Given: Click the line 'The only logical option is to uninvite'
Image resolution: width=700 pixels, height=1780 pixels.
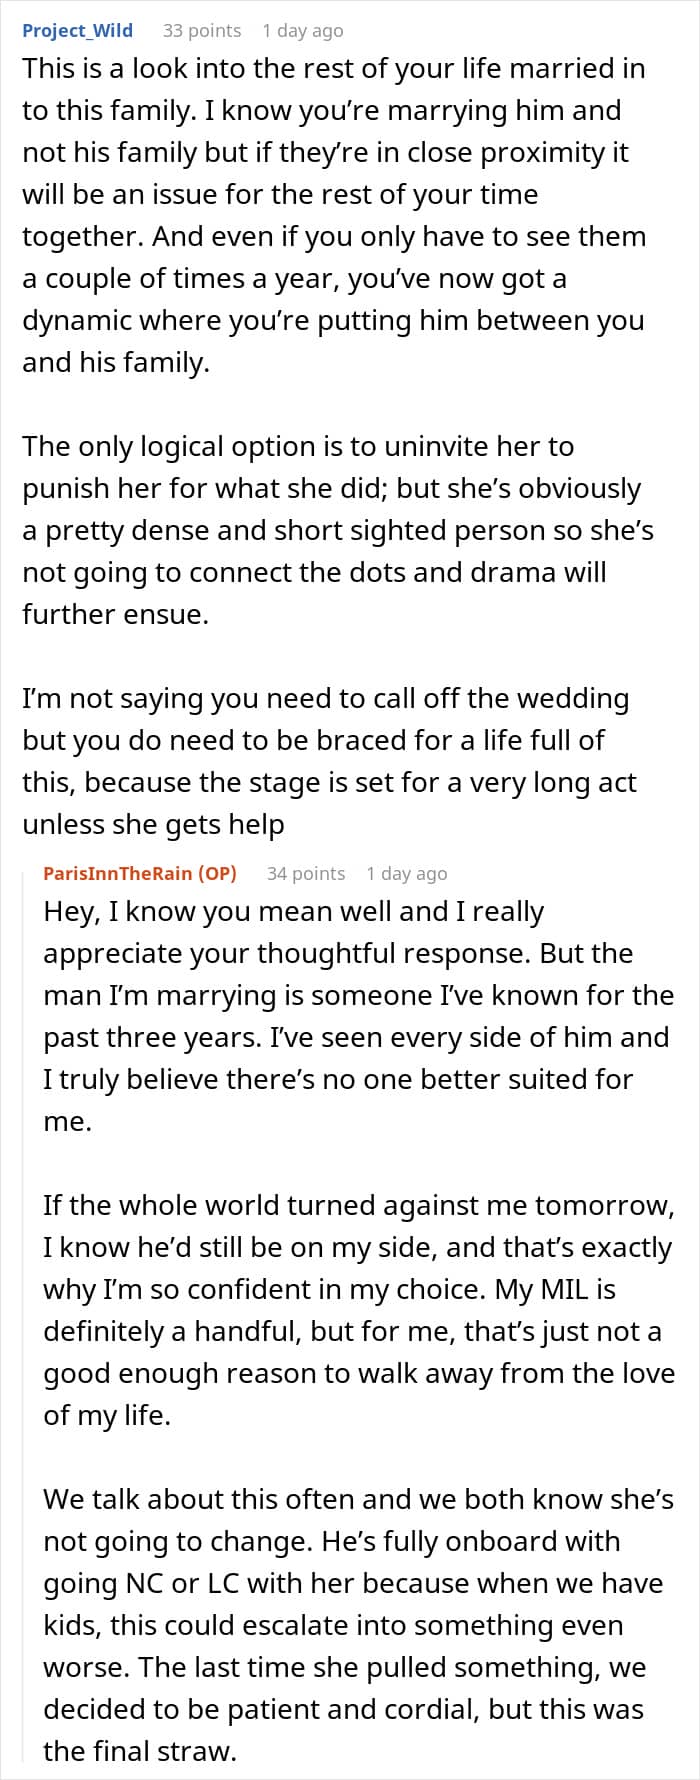Looking at the screenshot, I should (298, 446).
